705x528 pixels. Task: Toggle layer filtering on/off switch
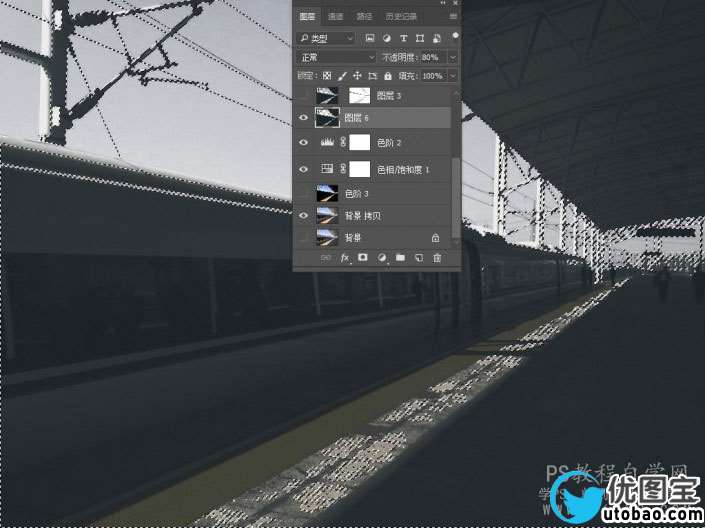tap(455, 36)
